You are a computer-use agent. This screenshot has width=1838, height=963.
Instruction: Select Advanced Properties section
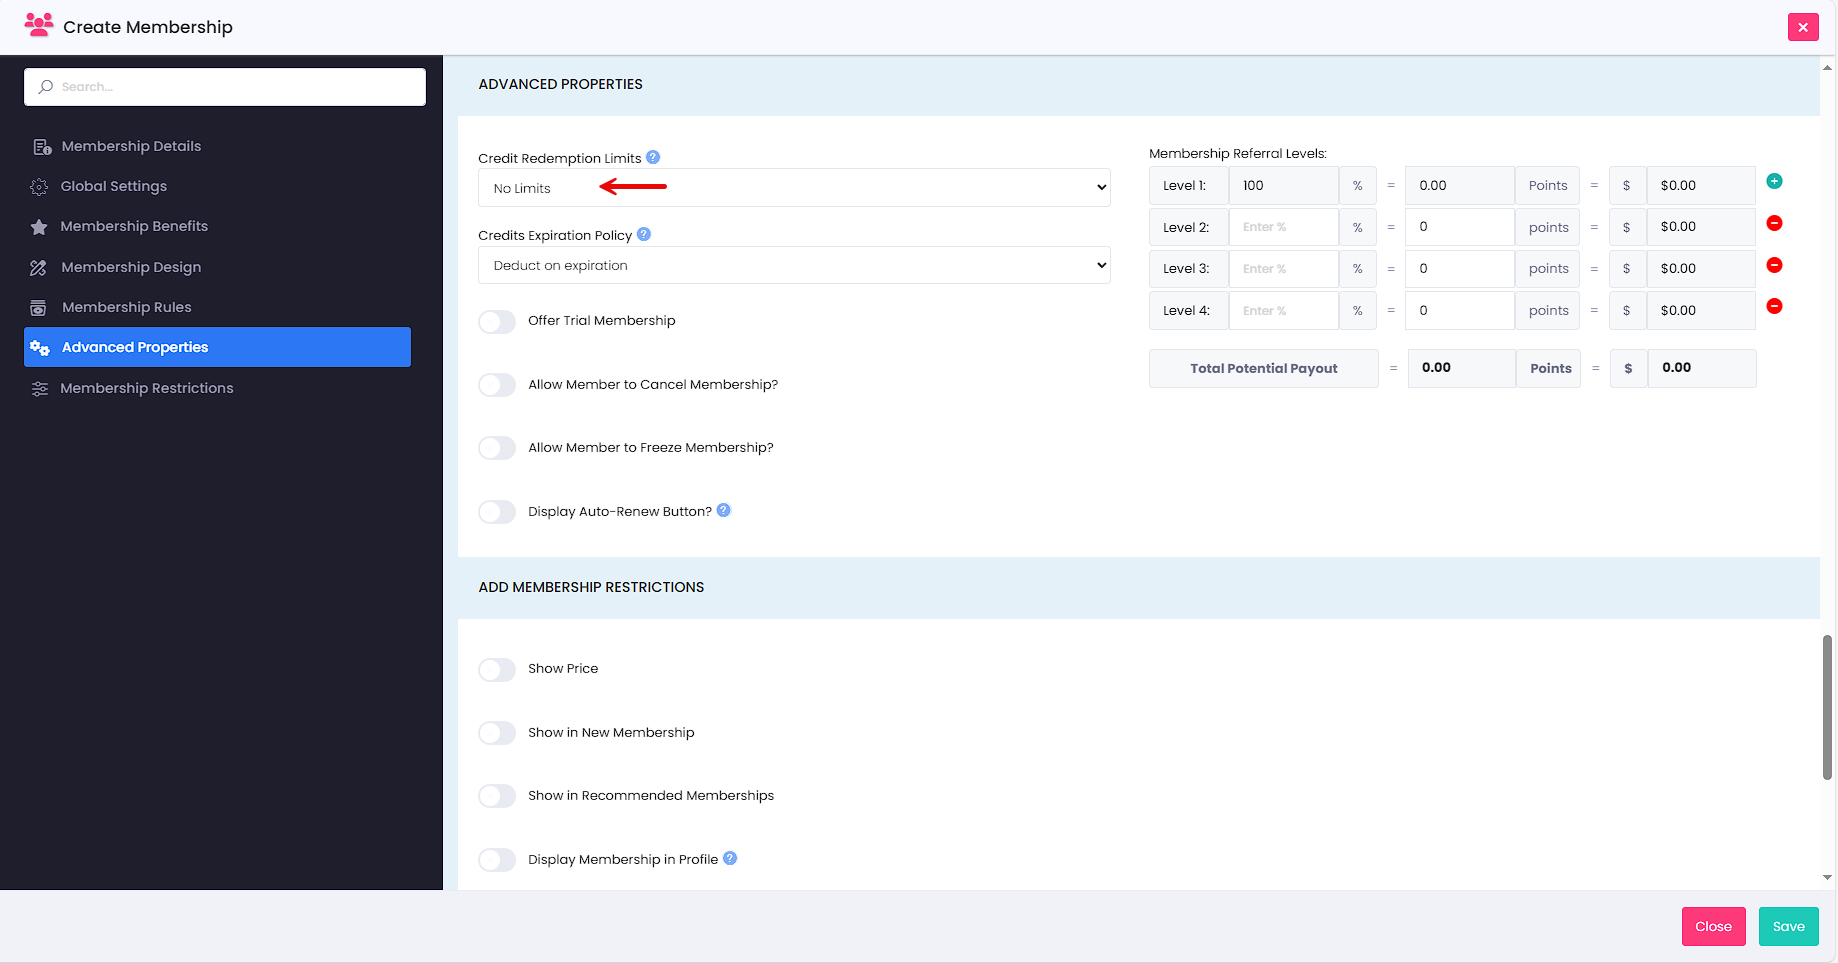217,347
